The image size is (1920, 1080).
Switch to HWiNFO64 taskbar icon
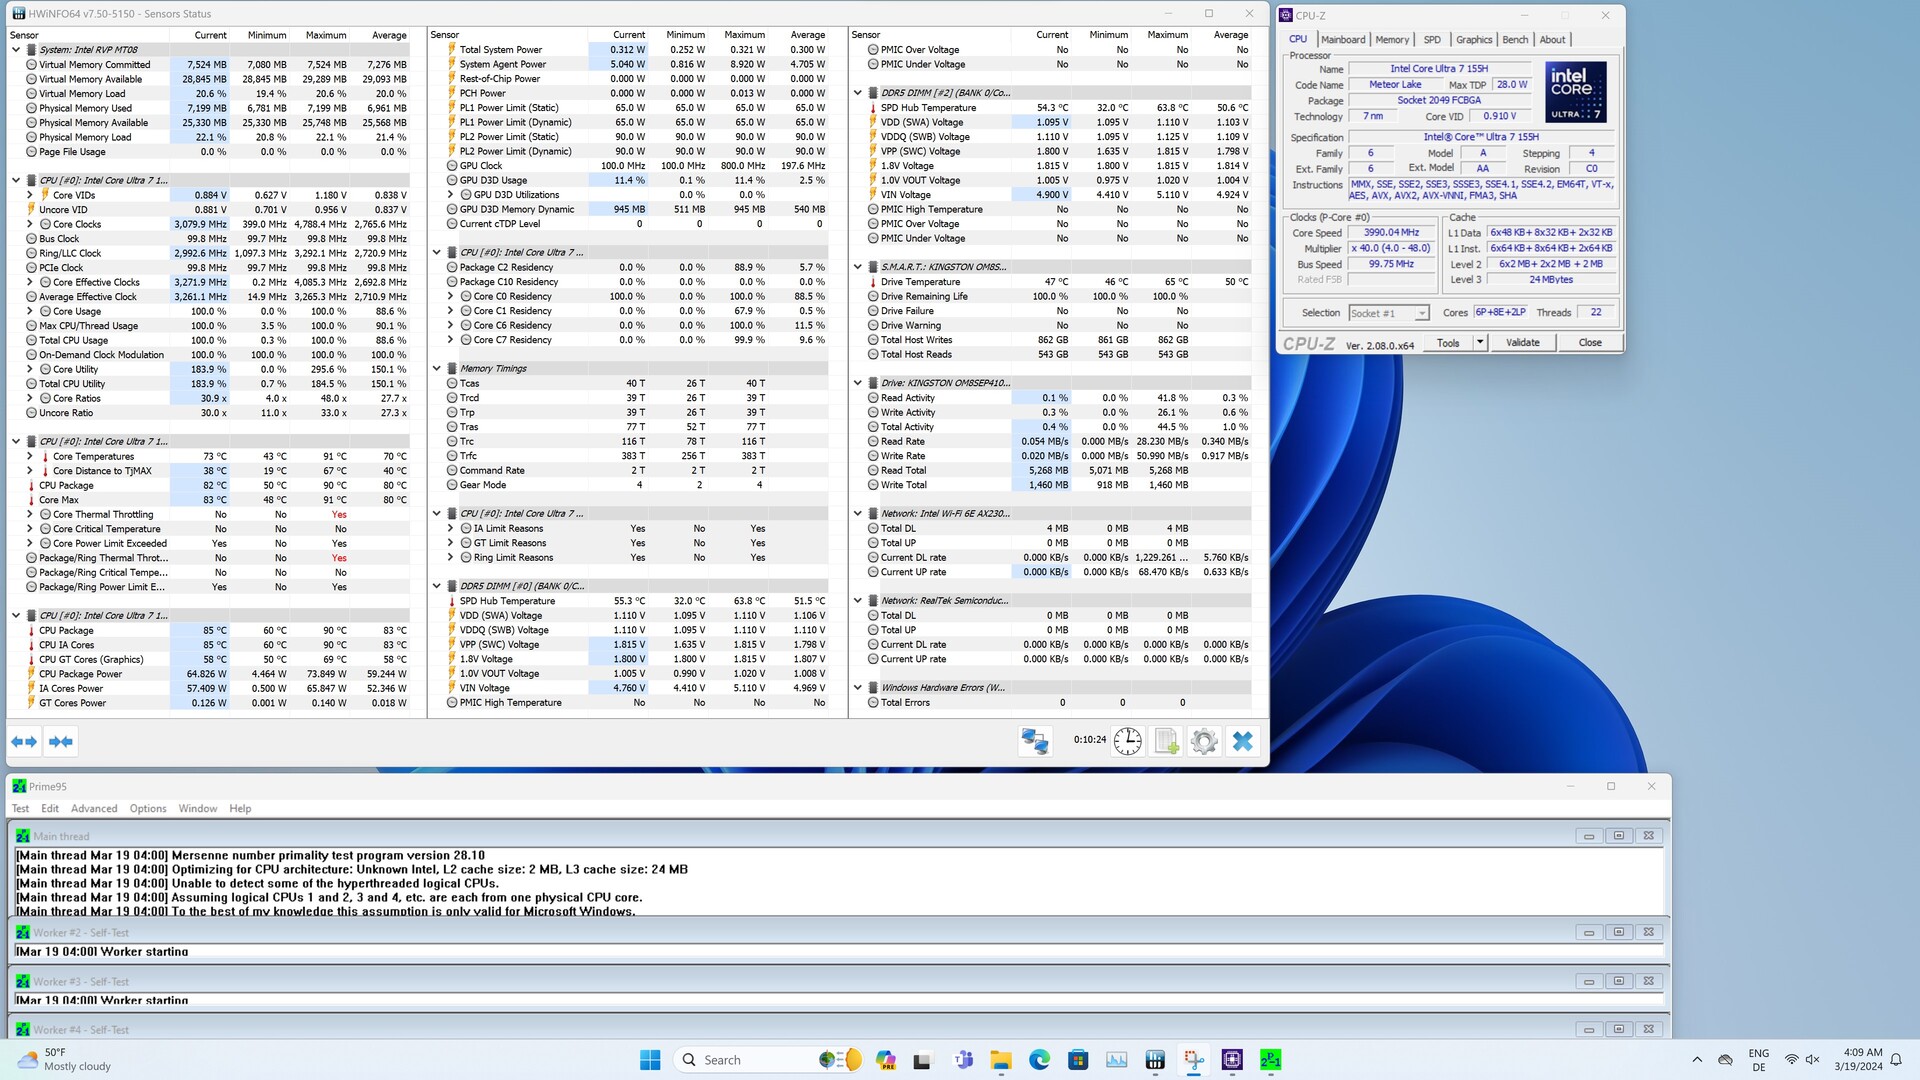click(1155, 1060)
